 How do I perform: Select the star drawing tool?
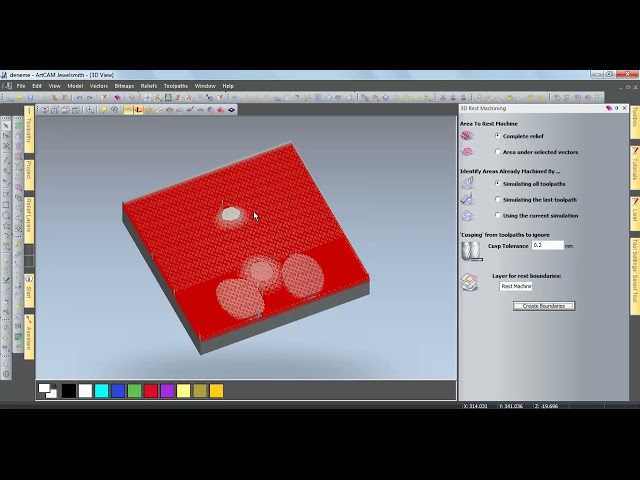point(6,226)
